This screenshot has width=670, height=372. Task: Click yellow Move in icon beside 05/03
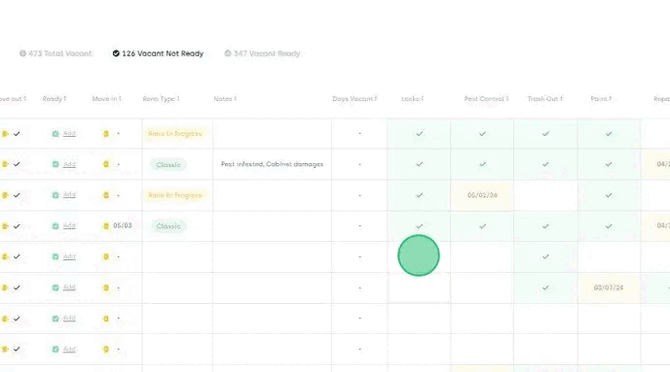(106, 226)
